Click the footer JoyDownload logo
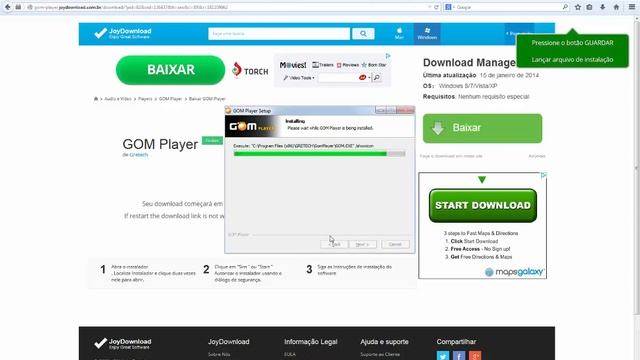 point(123,344)
